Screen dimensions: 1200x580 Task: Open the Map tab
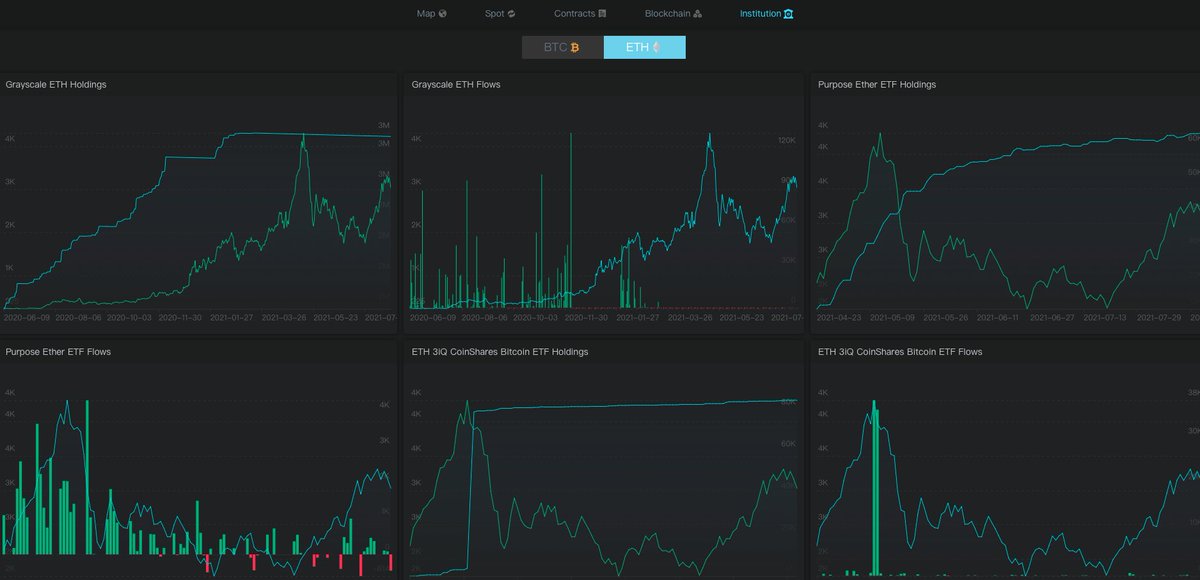(x=431, y=14)
